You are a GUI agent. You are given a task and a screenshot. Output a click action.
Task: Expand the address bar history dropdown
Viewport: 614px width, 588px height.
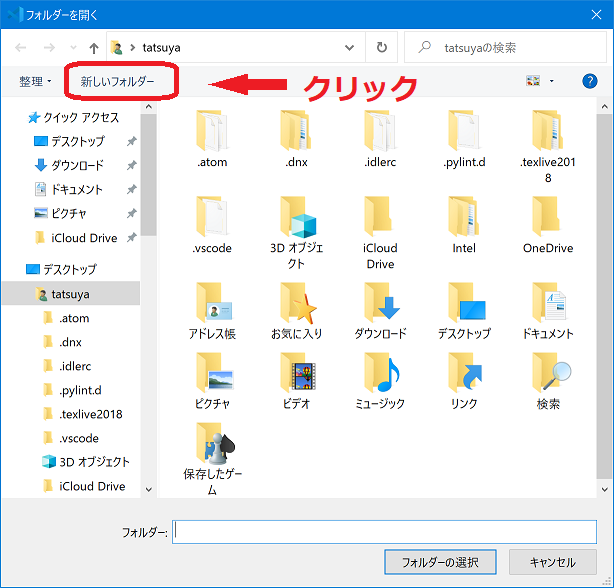349,48
